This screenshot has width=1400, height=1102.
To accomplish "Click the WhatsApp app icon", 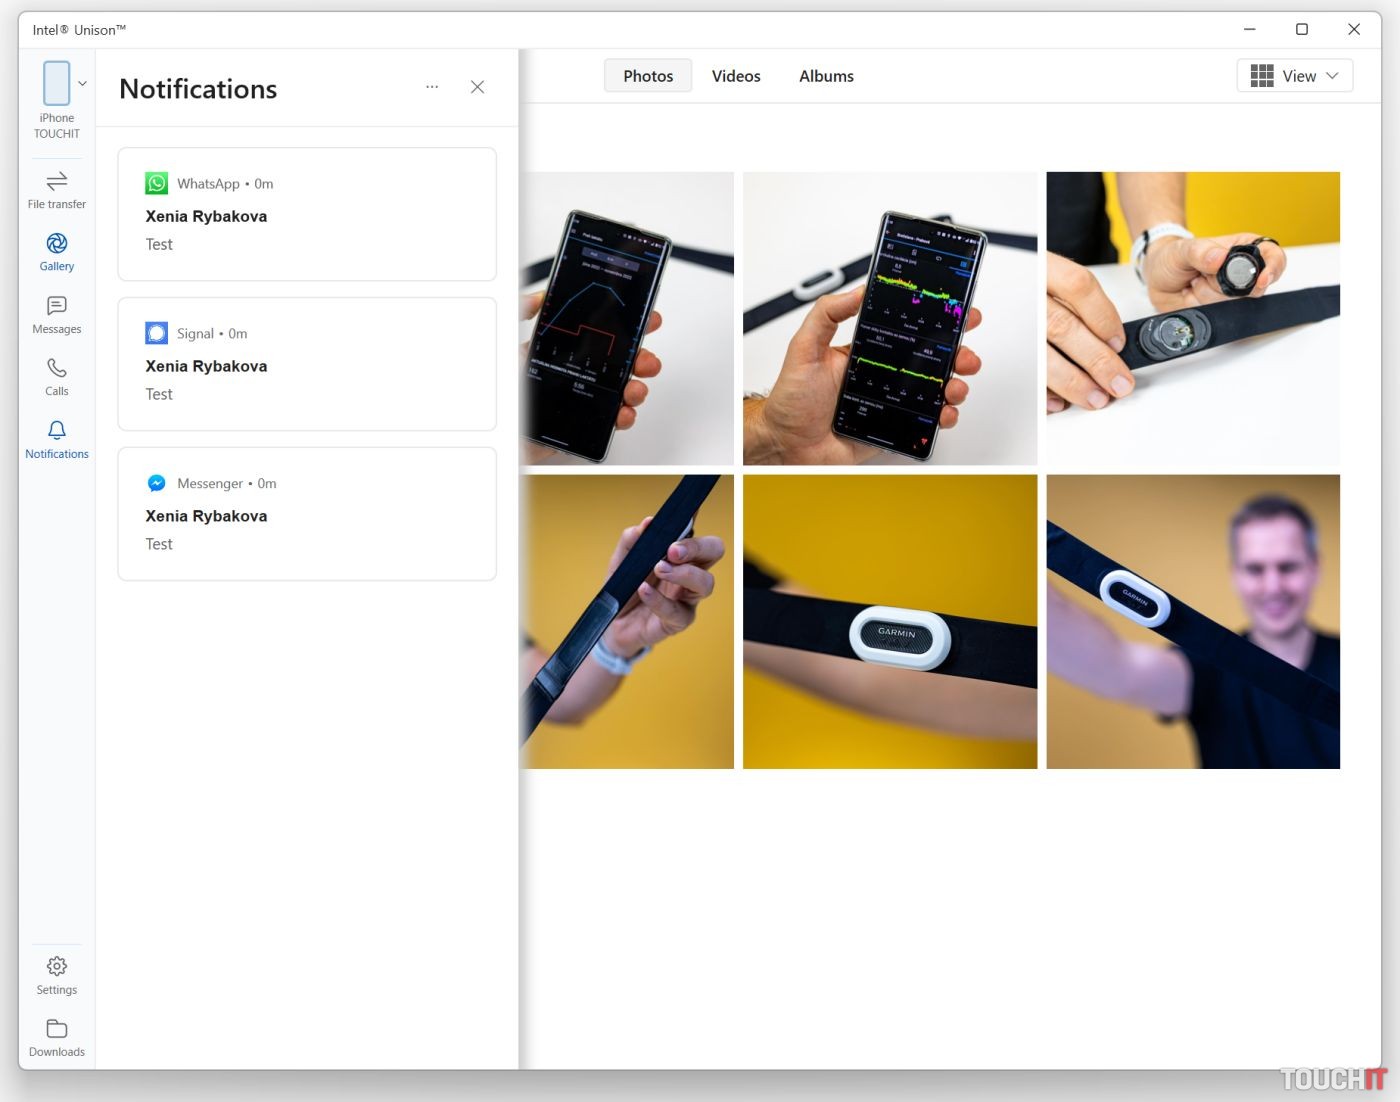I will pyautogui.click(x=157, y=183).
